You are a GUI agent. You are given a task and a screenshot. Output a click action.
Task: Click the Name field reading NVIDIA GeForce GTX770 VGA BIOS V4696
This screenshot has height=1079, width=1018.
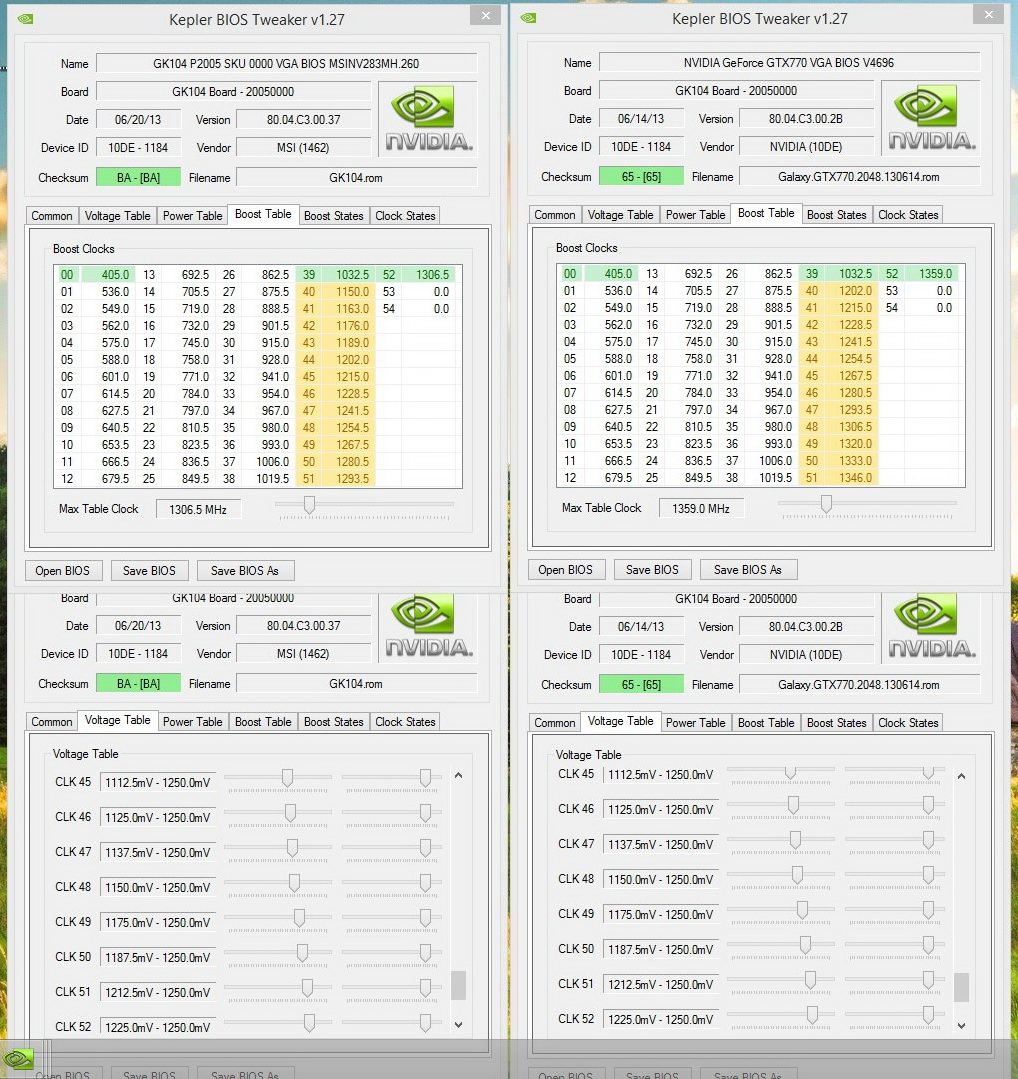789,63
